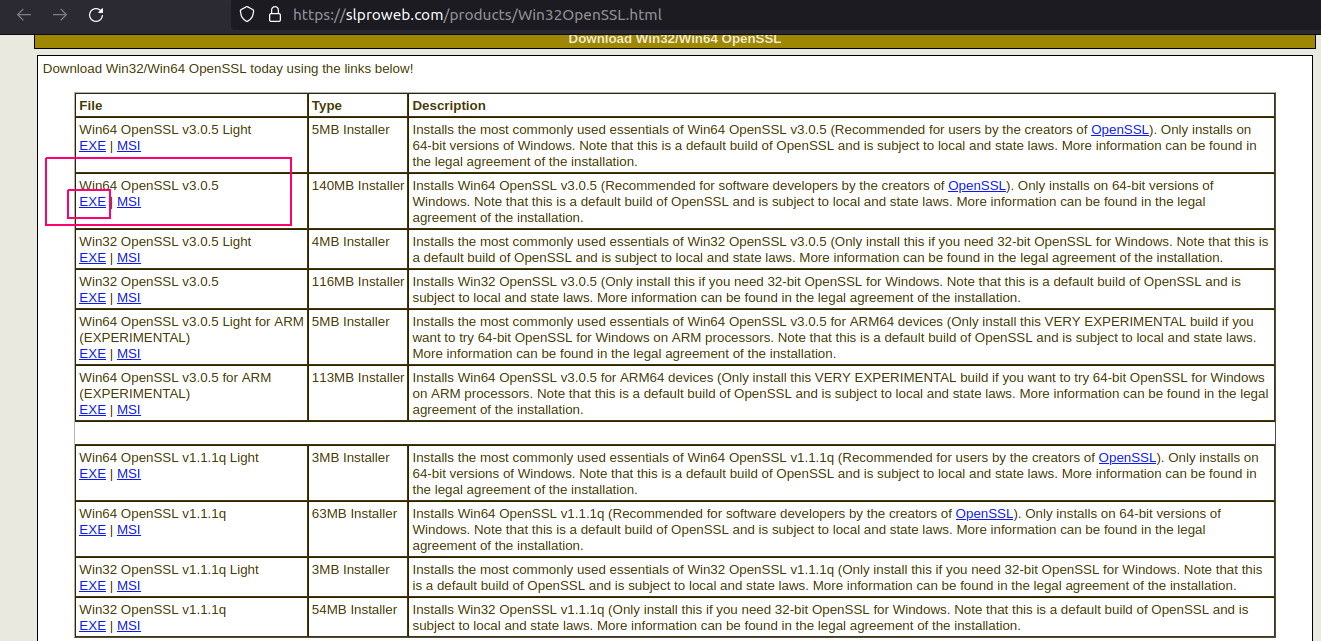Screen dimensions: 1321x641
Task: Click "3MB Installer" in Win64 v1.1.1q Light row
Action: [x=351, y=458]
